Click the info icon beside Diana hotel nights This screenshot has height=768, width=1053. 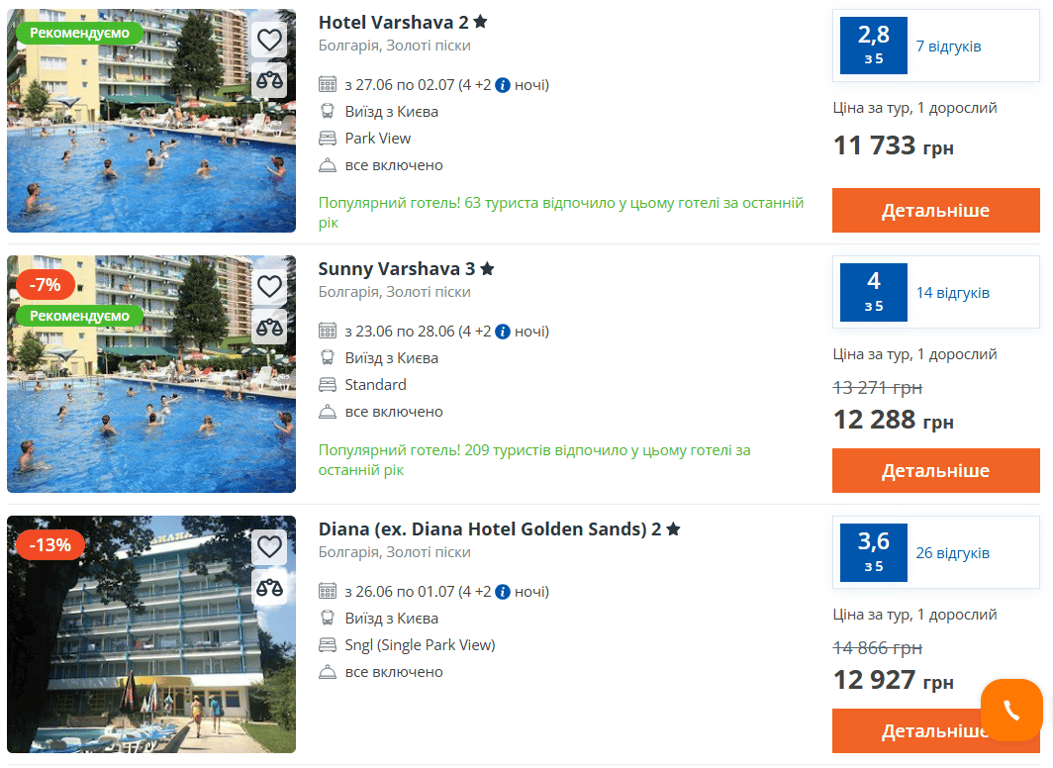tap(502, 591)
